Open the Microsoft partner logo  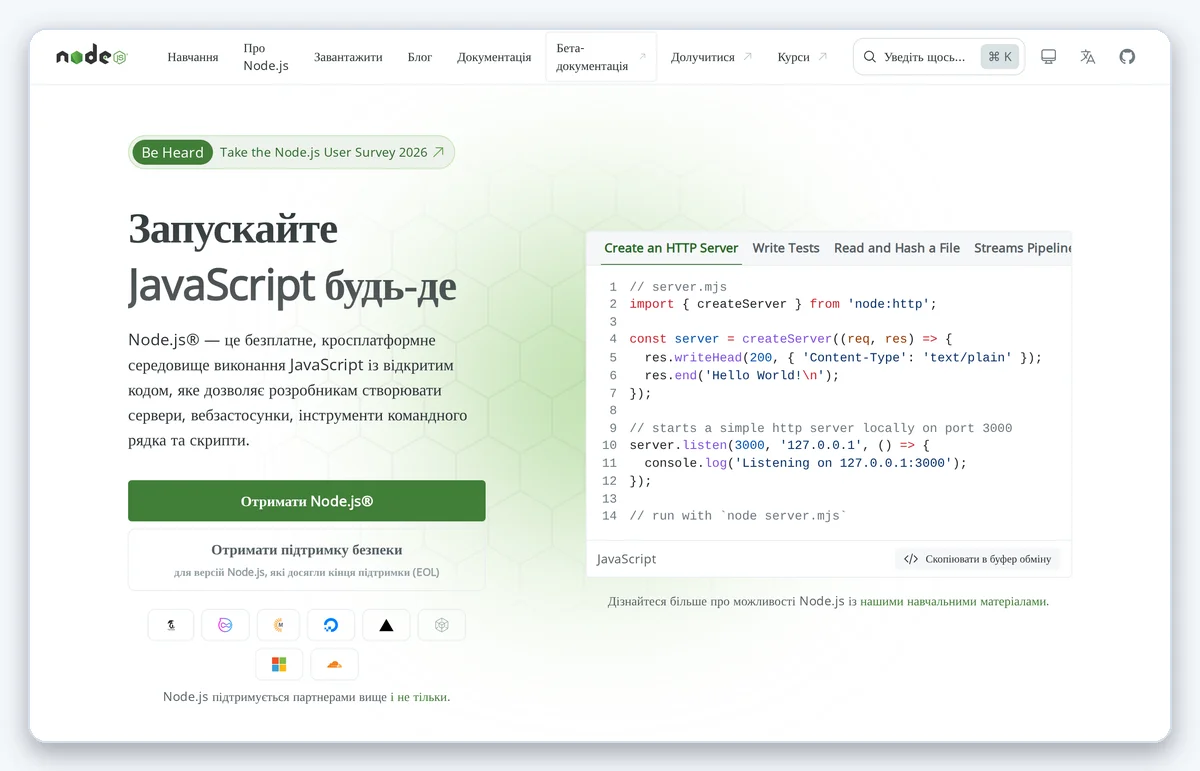[279, 664]
